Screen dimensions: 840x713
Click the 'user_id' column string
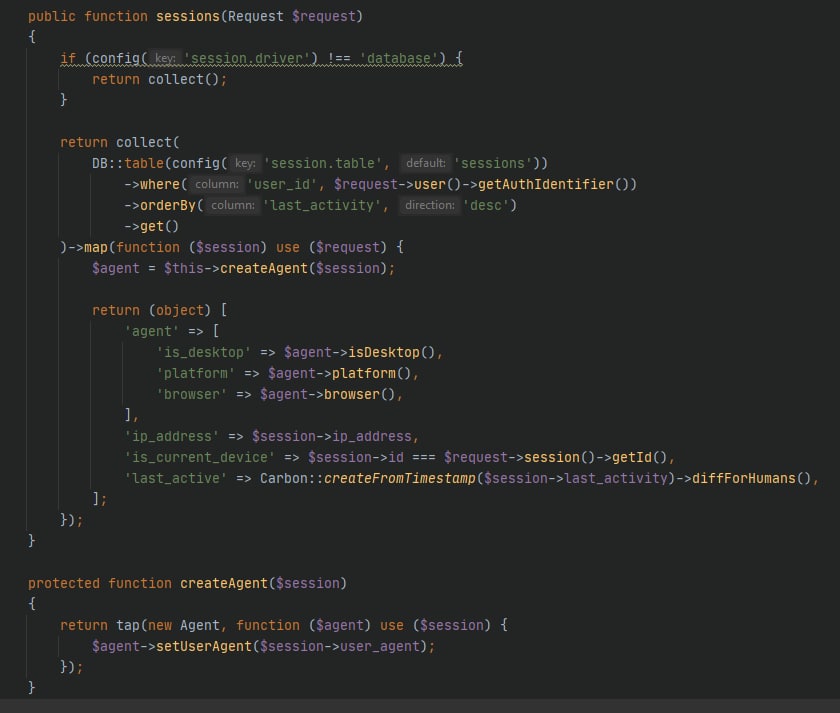281,184
